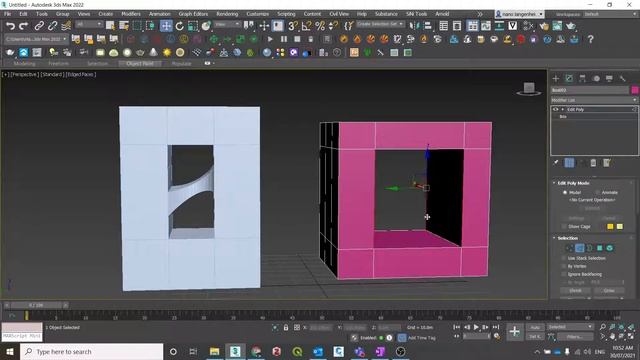The width and height of the screenshot is (640, 360).
Task: Select Vertex sub-object level icon
Action: coord(570,248)
